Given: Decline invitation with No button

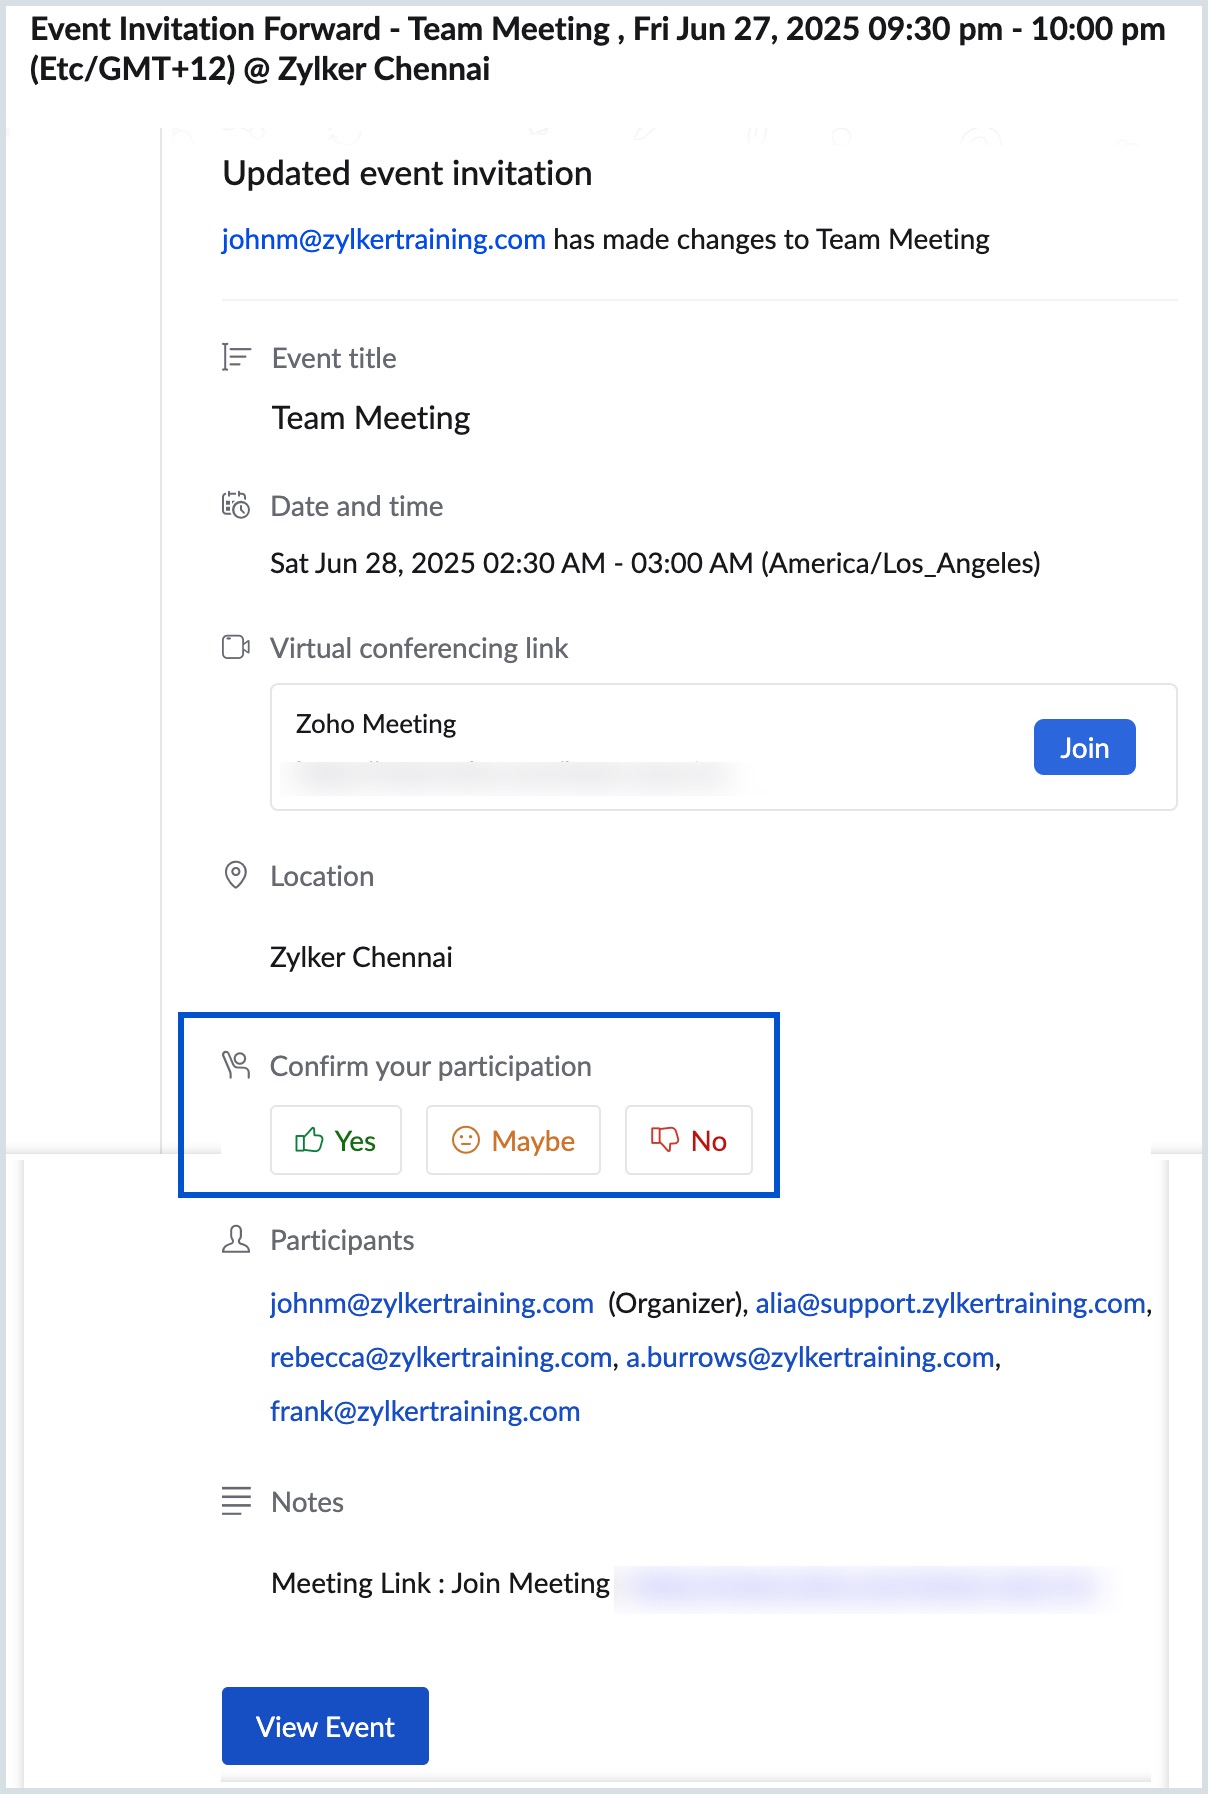Looking at the screenshot, I should [x=688, y=1140].
